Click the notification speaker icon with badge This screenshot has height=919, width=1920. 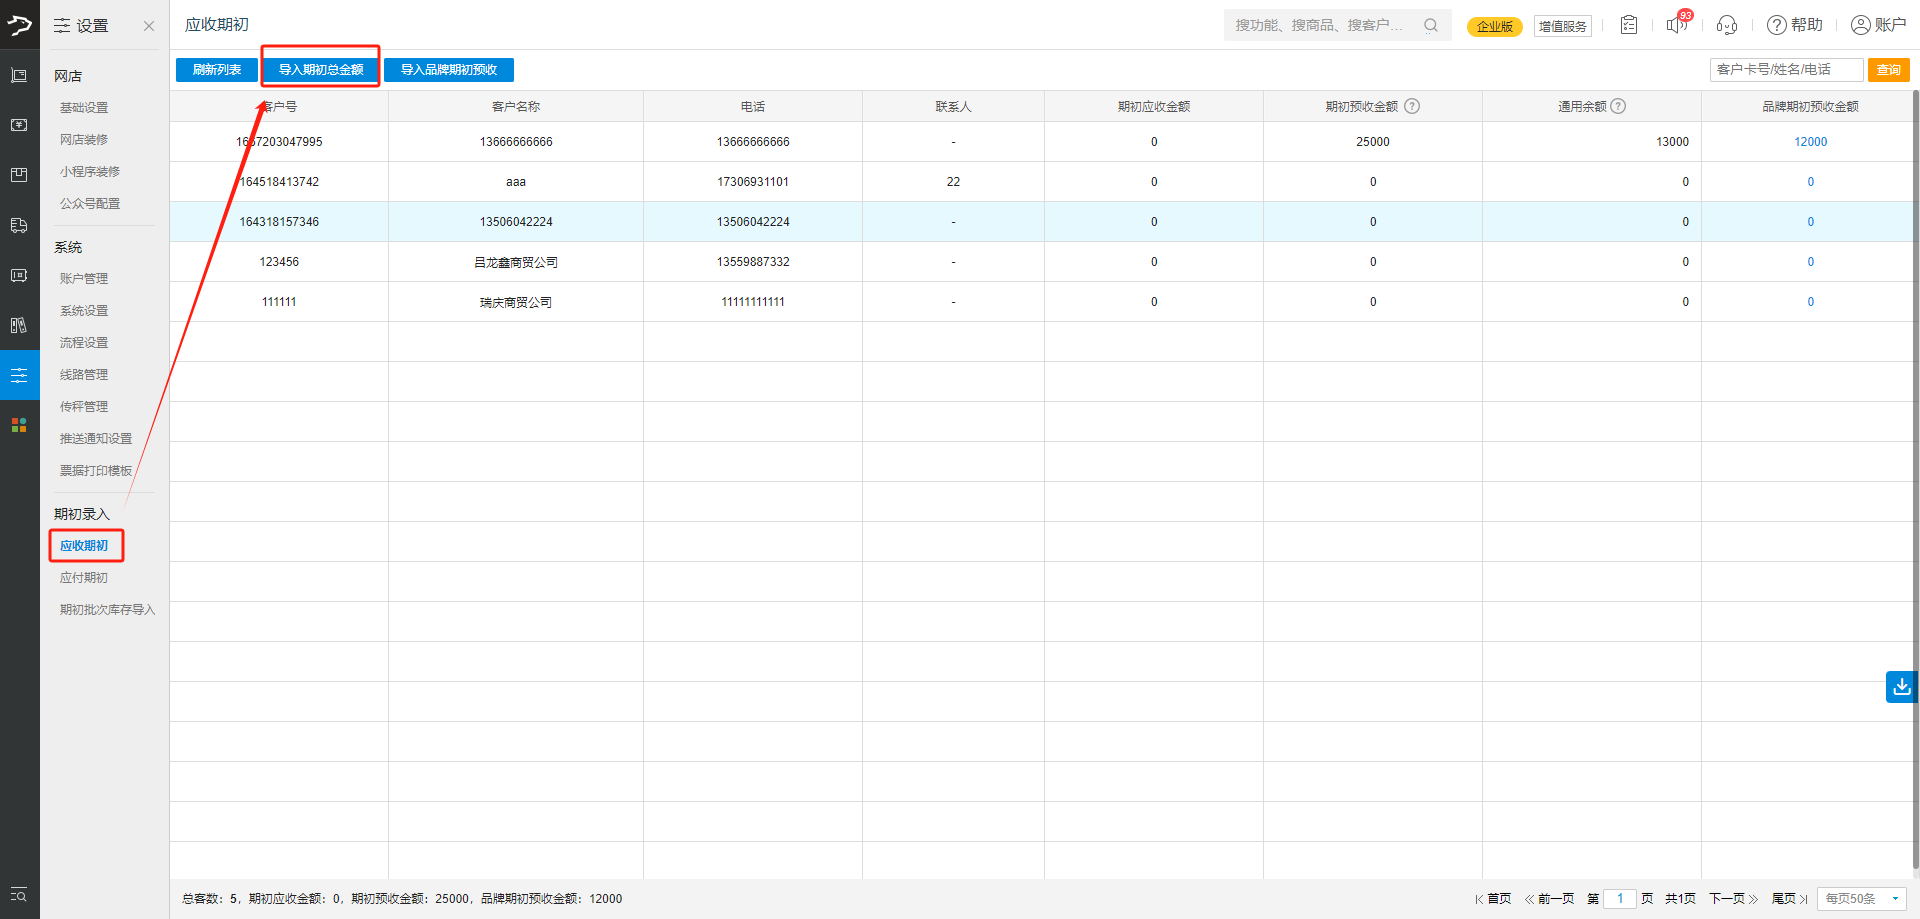coord(1677,25)
